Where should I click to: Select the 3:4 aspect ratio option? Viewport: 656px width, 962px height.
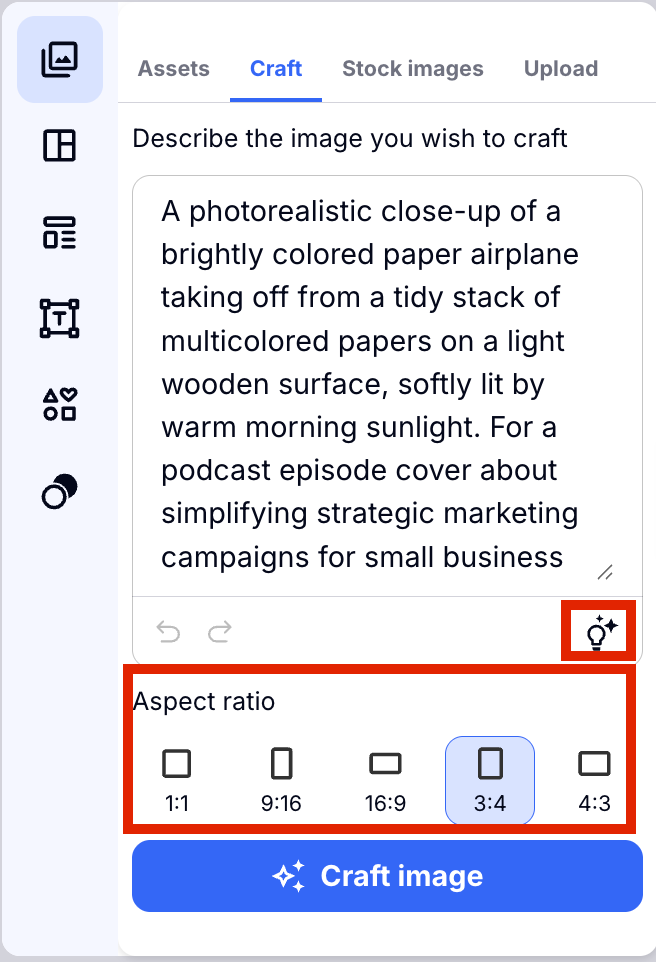[490, 778]
